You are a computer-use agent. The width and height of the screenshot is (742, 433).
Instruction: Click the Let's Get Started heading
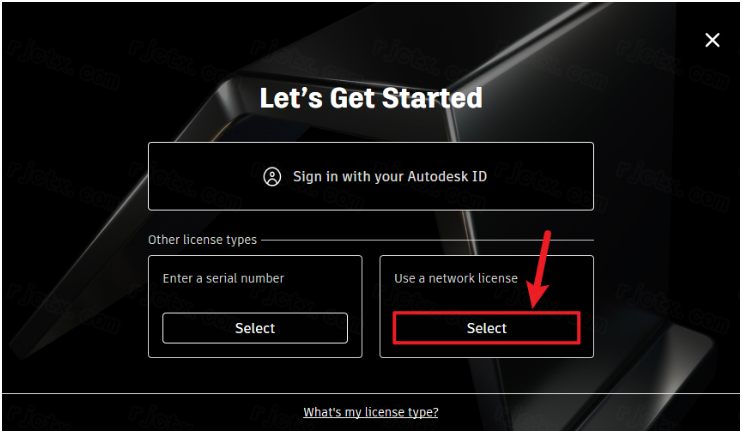[x=371, y=98]
